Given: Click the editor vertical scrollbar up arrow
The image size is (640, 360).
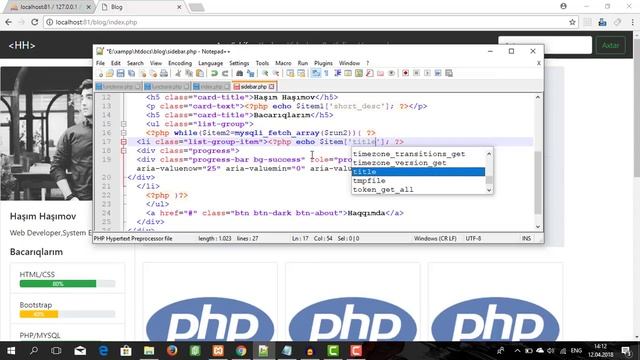Looking at the screenshot, I should (538, 97).
